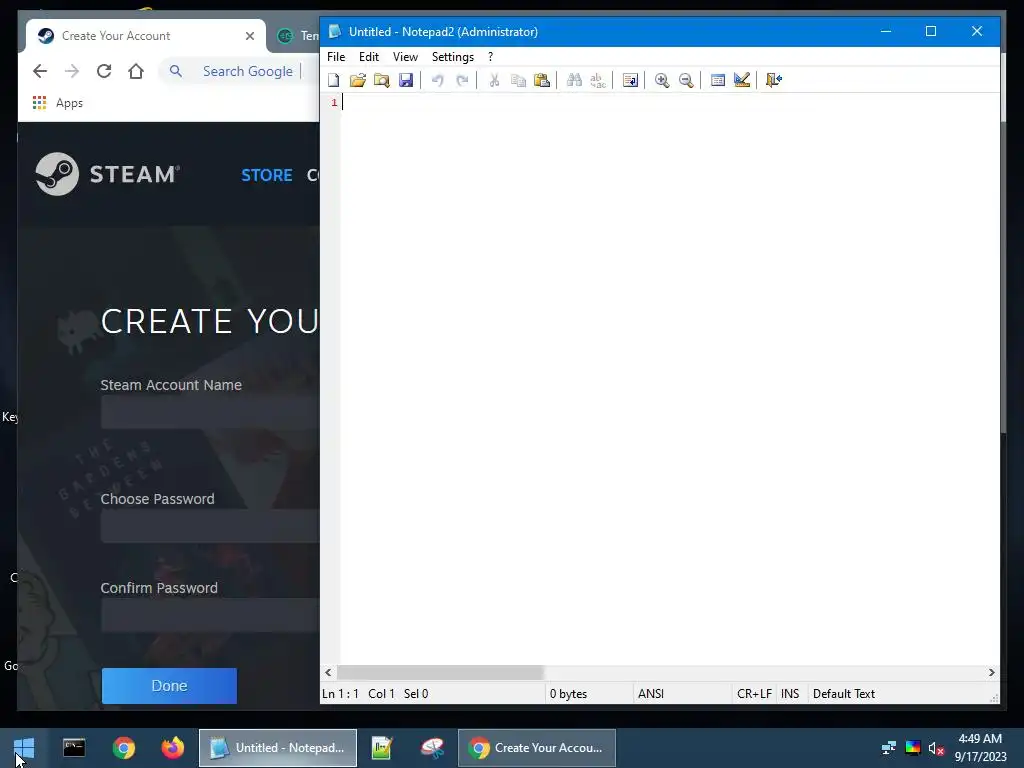Click the ANSI encoding status bar entry
The image size is (1024, 768).
pyautogui.click(x=651, y=694)
